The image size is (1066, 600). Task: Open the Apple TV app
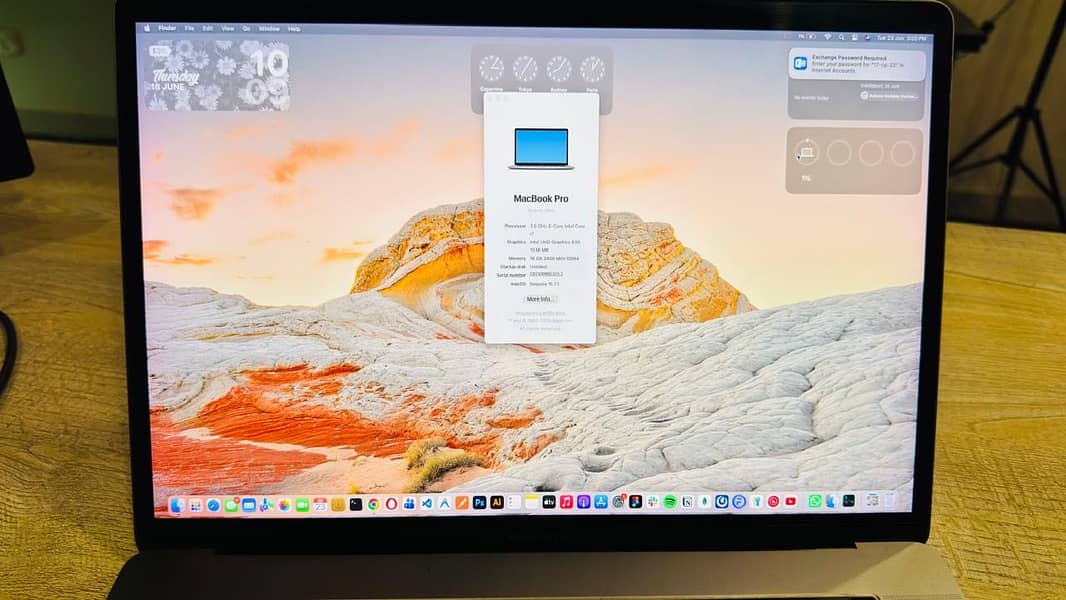549,502
